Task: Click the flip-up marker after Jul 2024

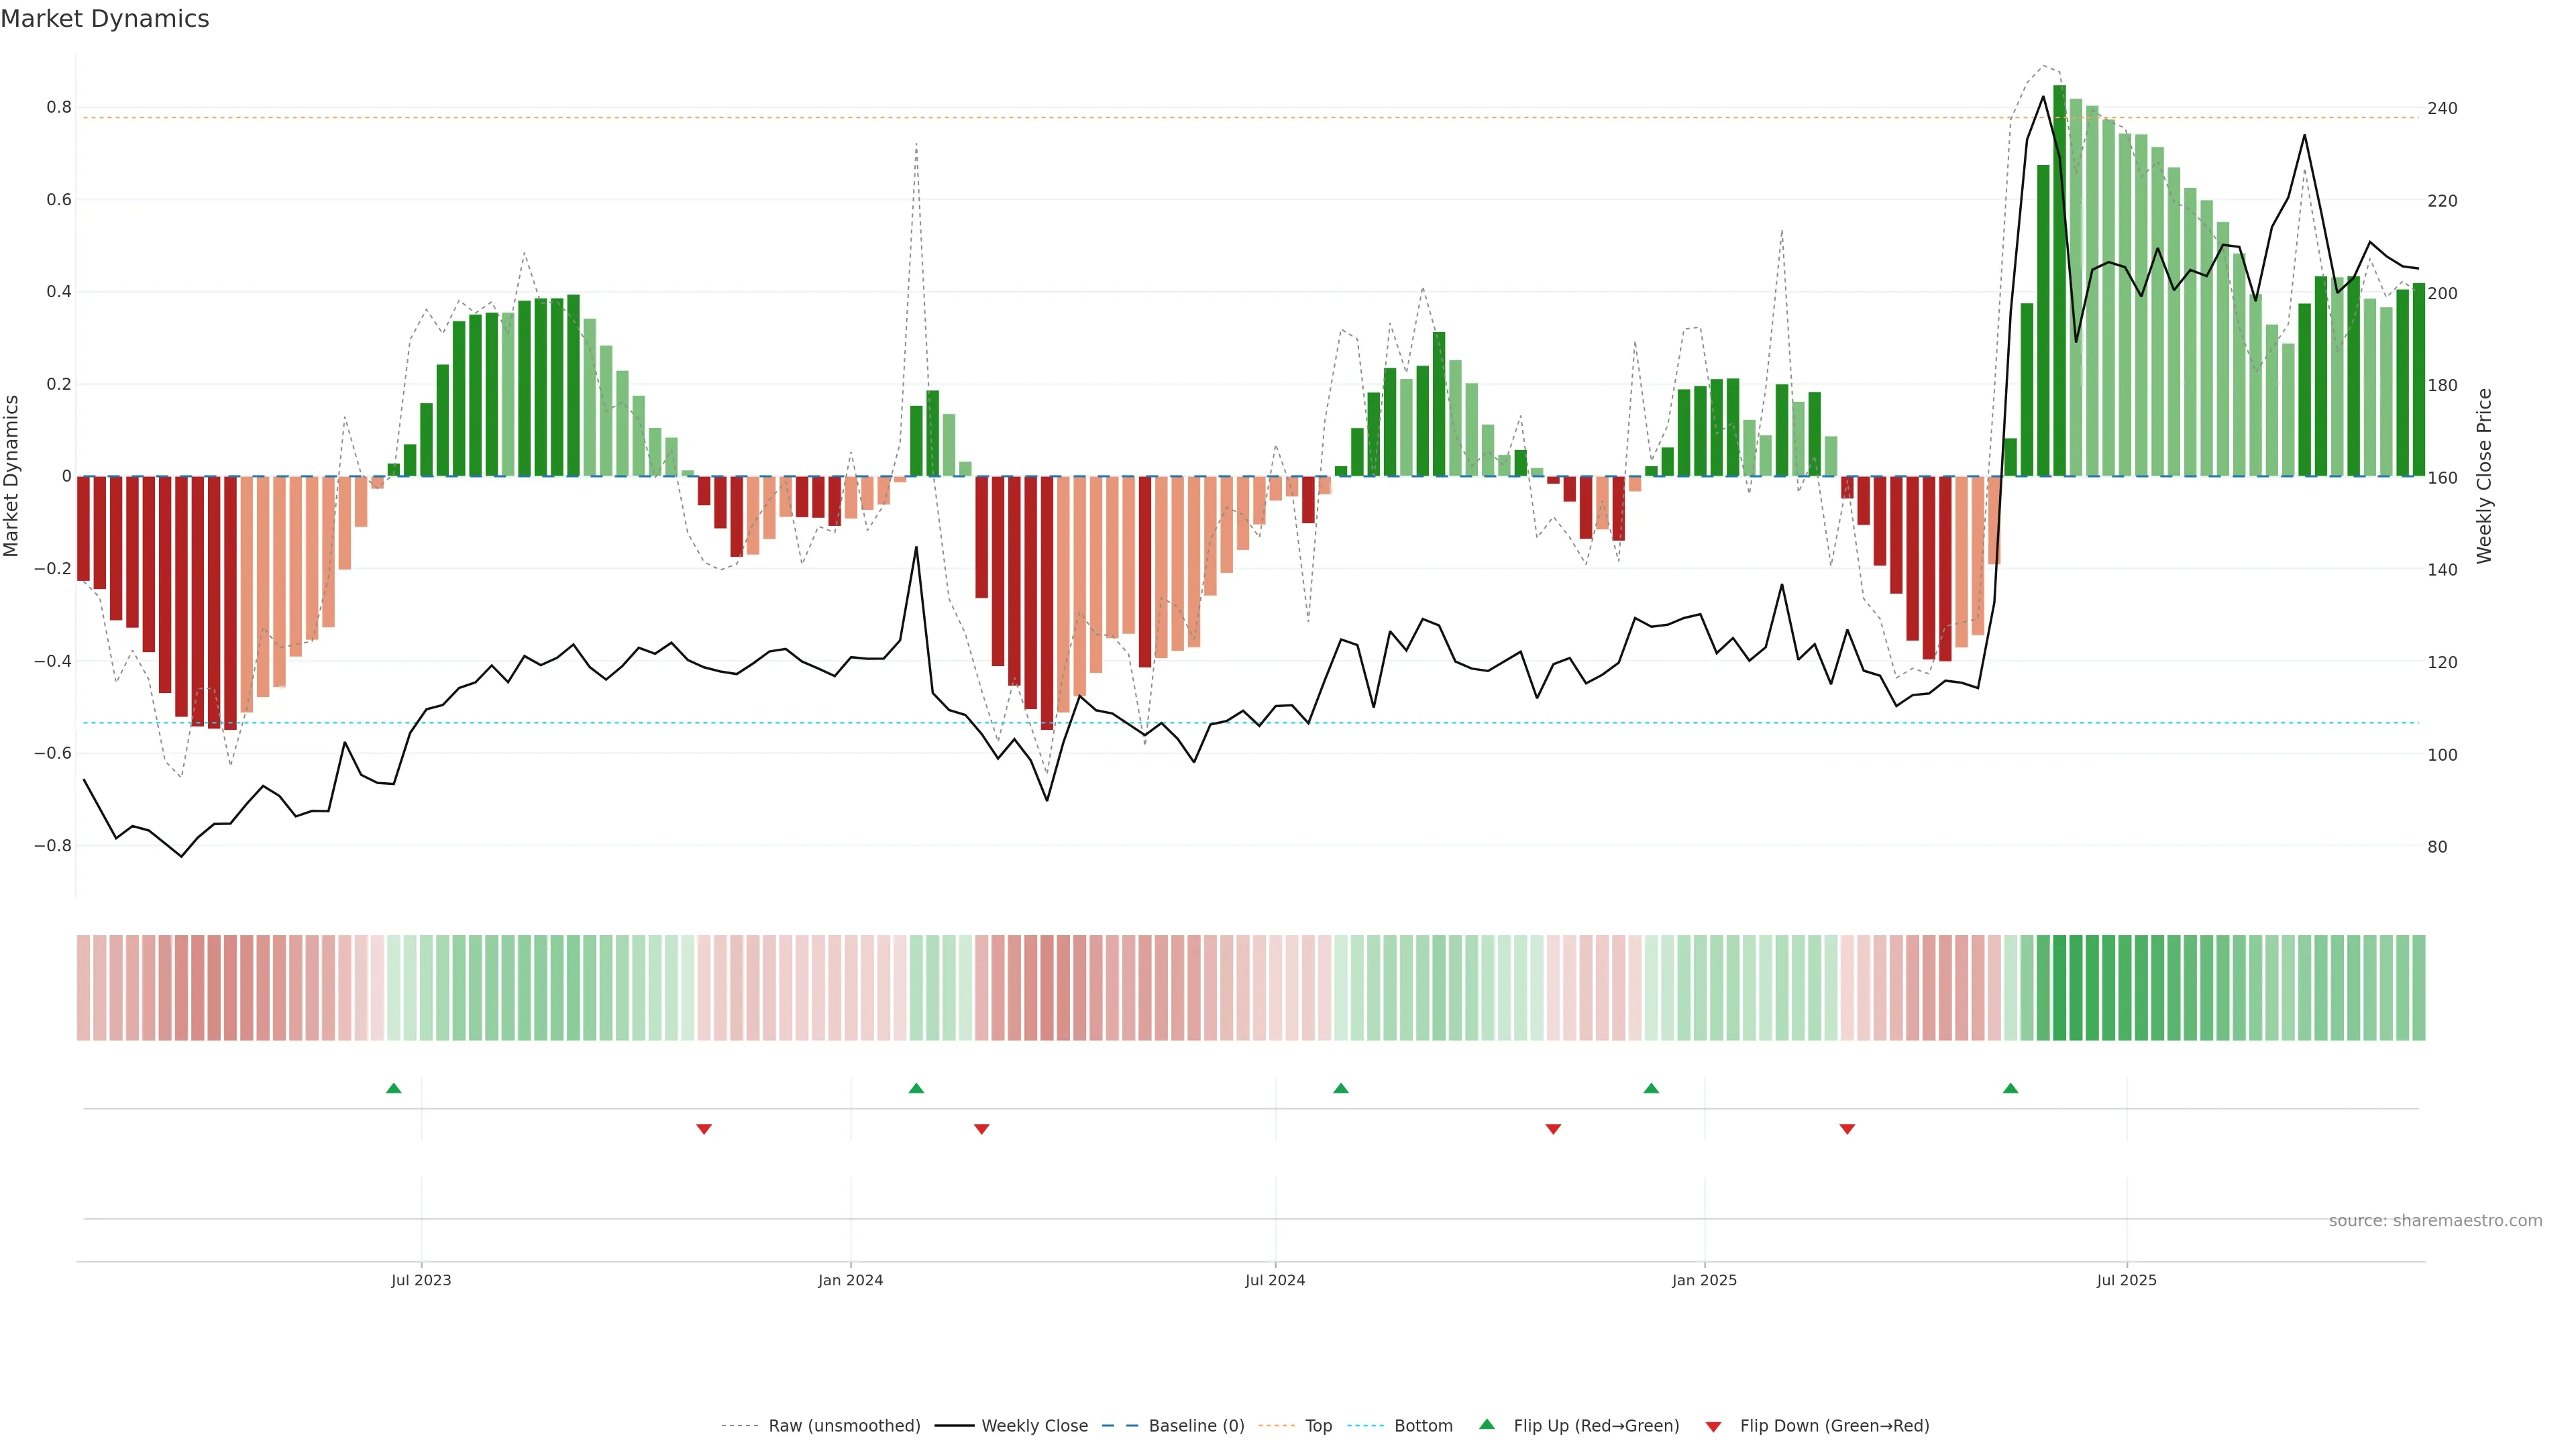Action: [x=1341, y=1088]
